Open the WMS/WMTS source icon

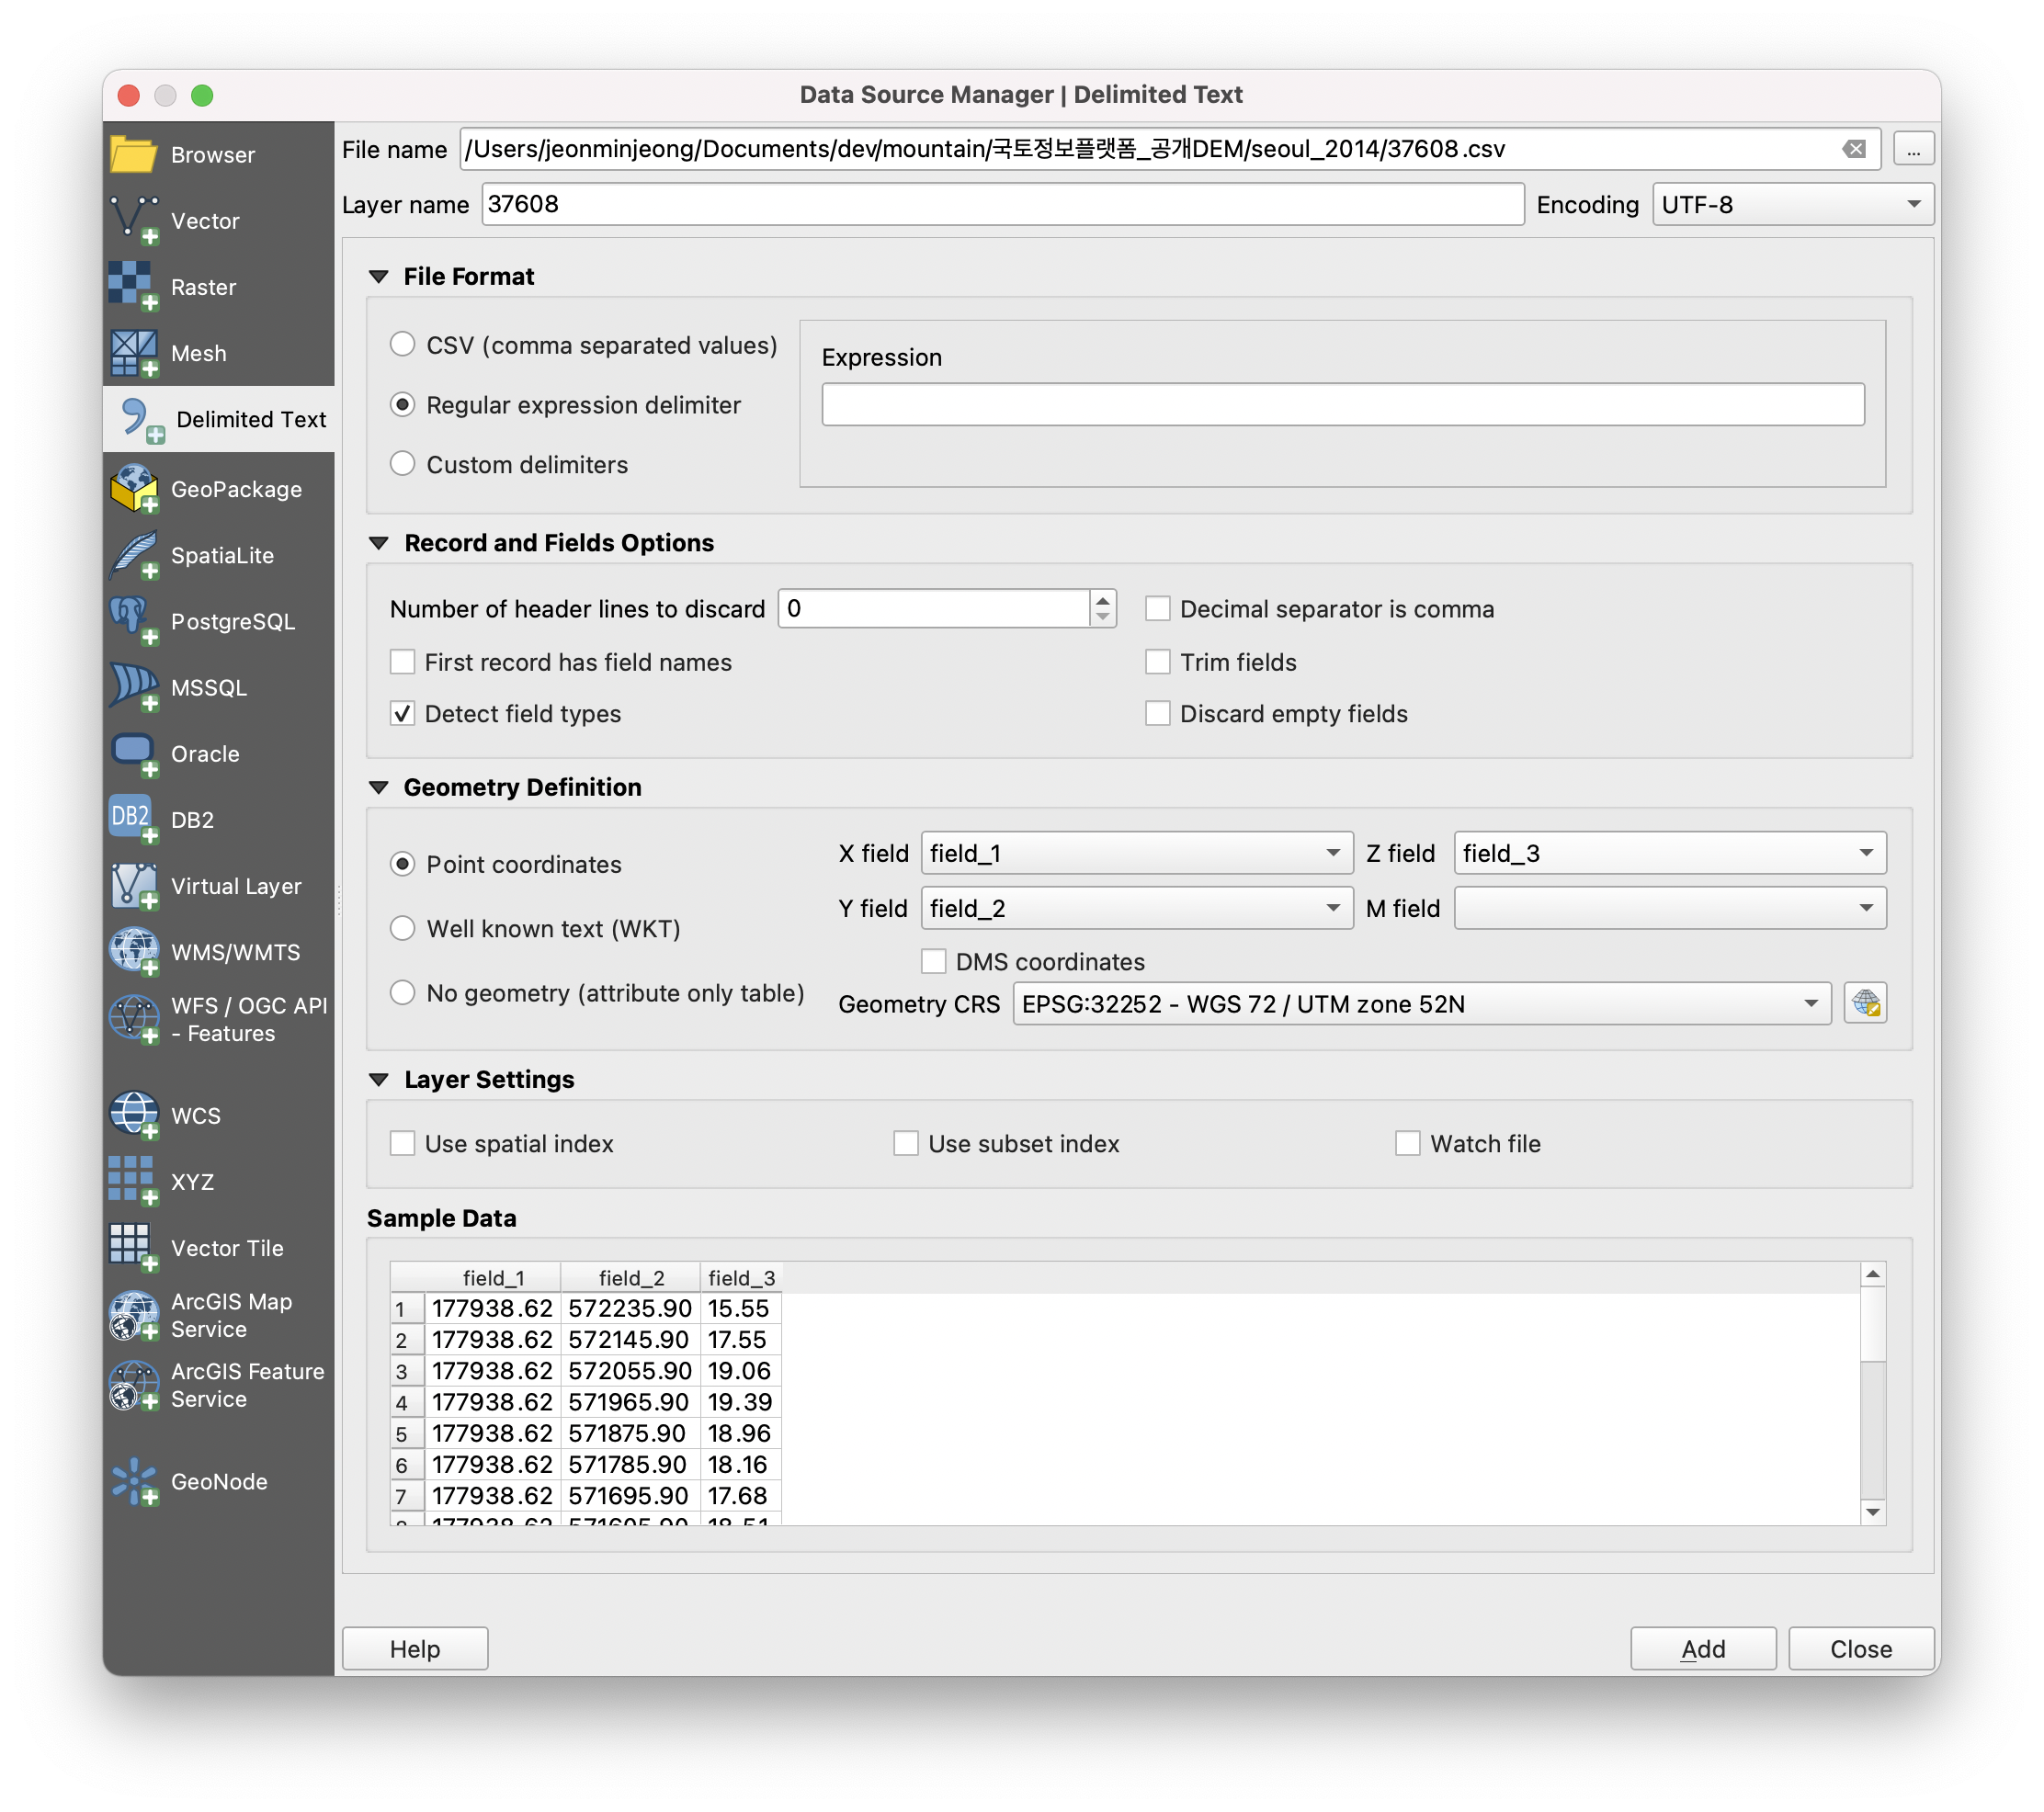pos(134,952)
